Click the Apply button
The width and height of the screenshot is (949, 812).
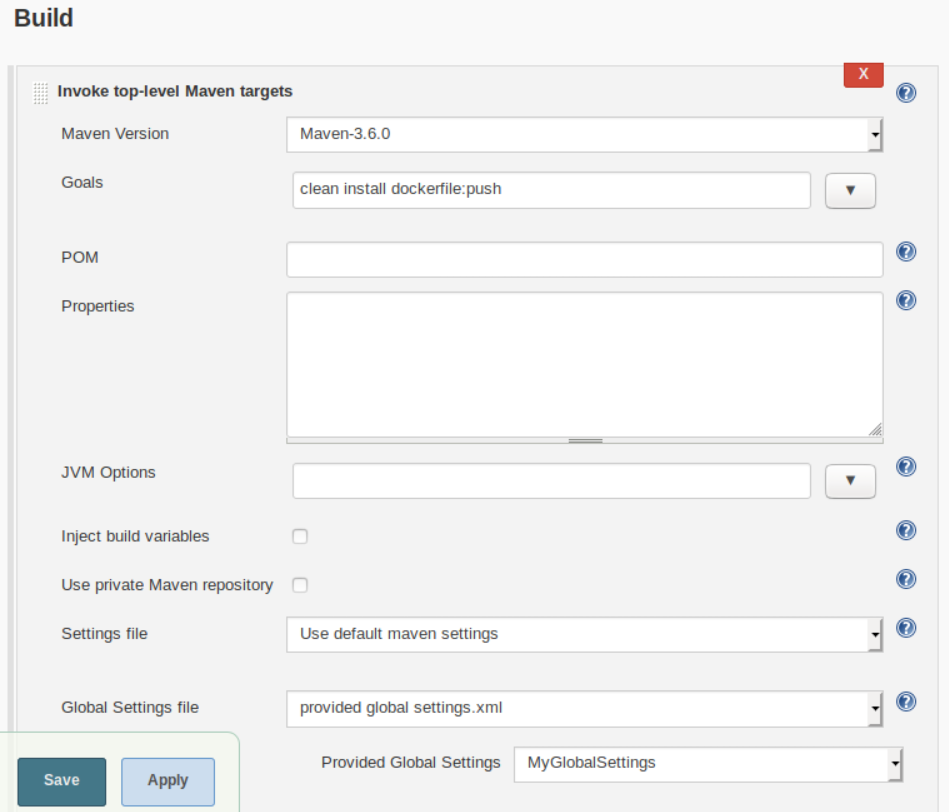[167, 783]
